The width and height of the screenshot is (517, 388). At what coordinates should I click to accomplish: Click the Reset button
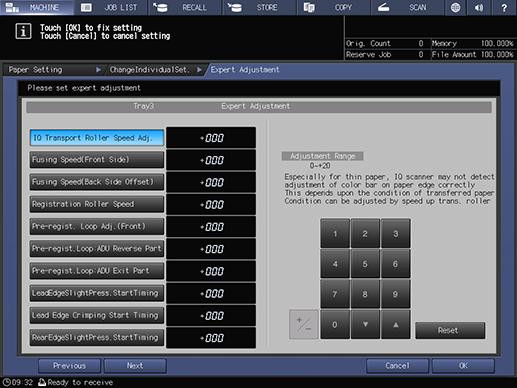(x=450, y=330)
